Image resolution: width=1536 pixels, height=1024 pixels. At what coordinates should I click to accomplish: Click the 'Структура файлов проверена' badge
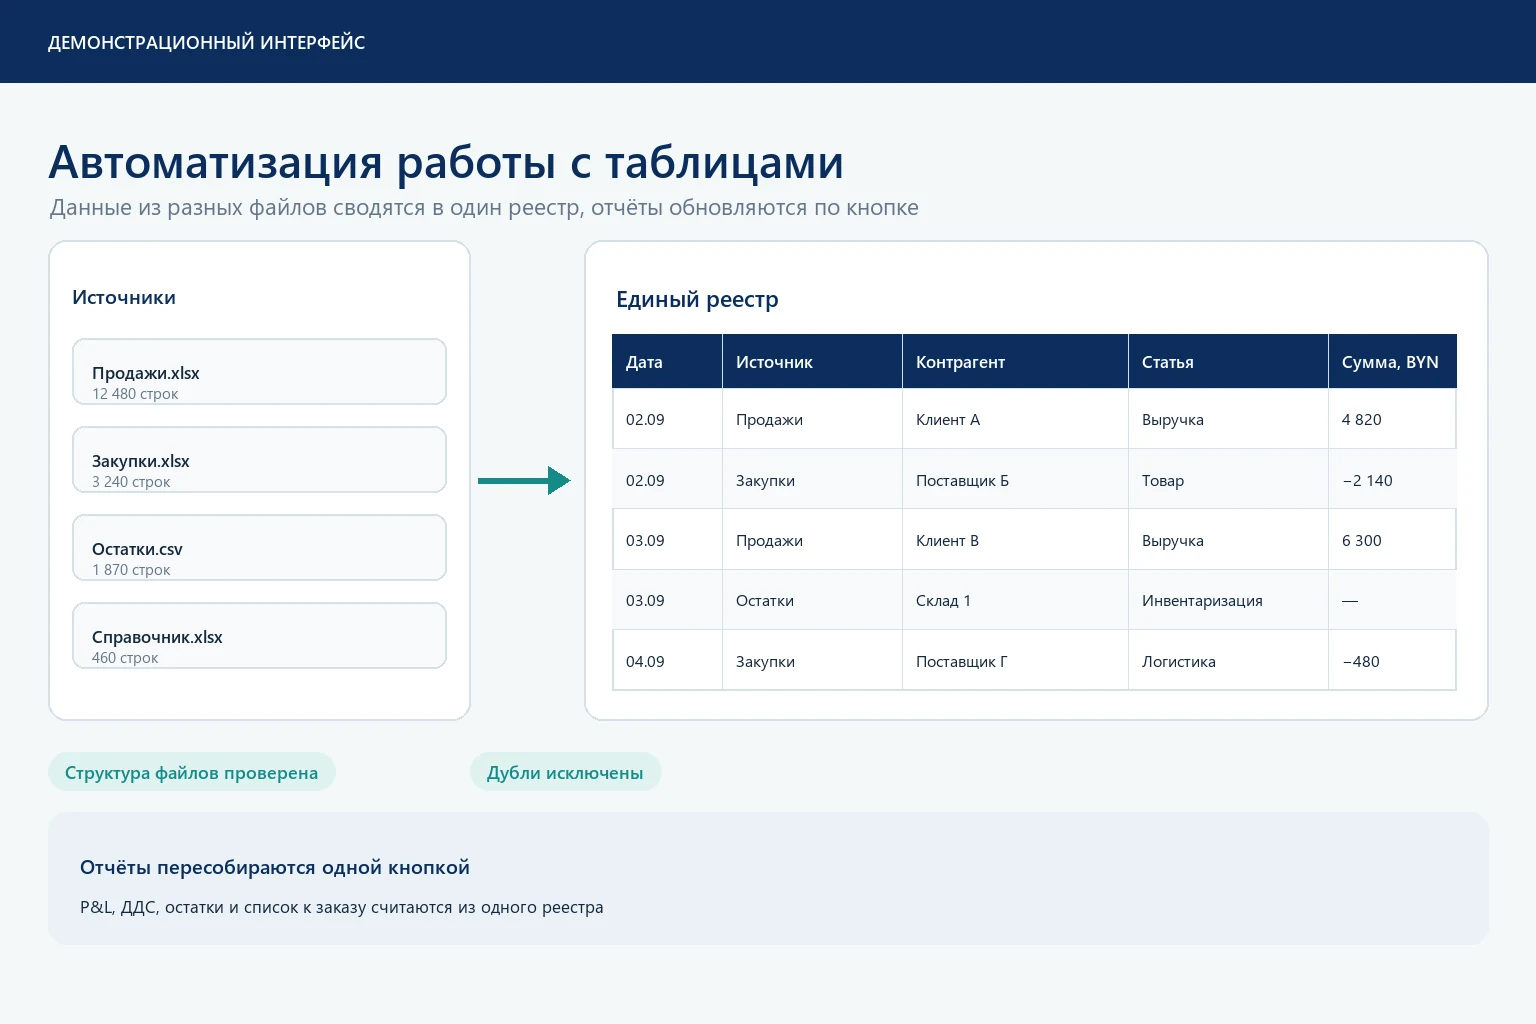point(192,772)
